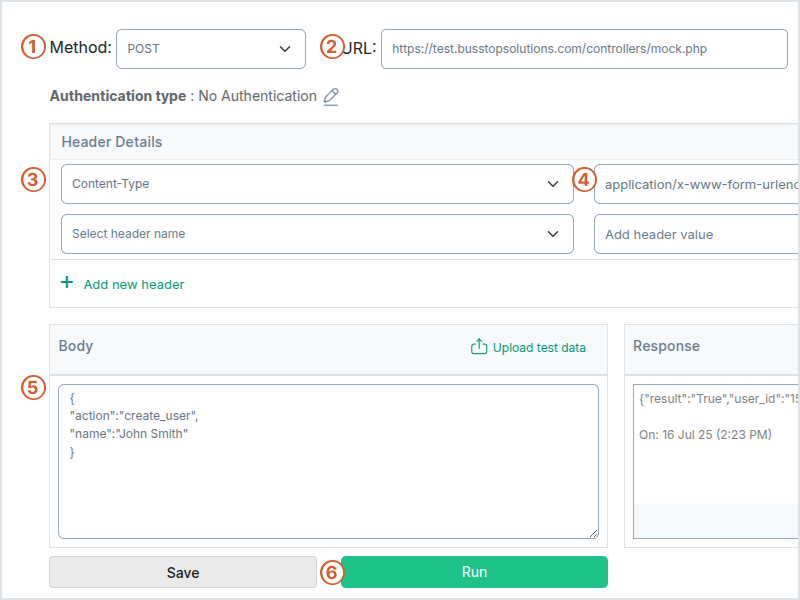Viewport: 800px width, 600px height.
Task: Click the Run button
Action: (474, 571)
